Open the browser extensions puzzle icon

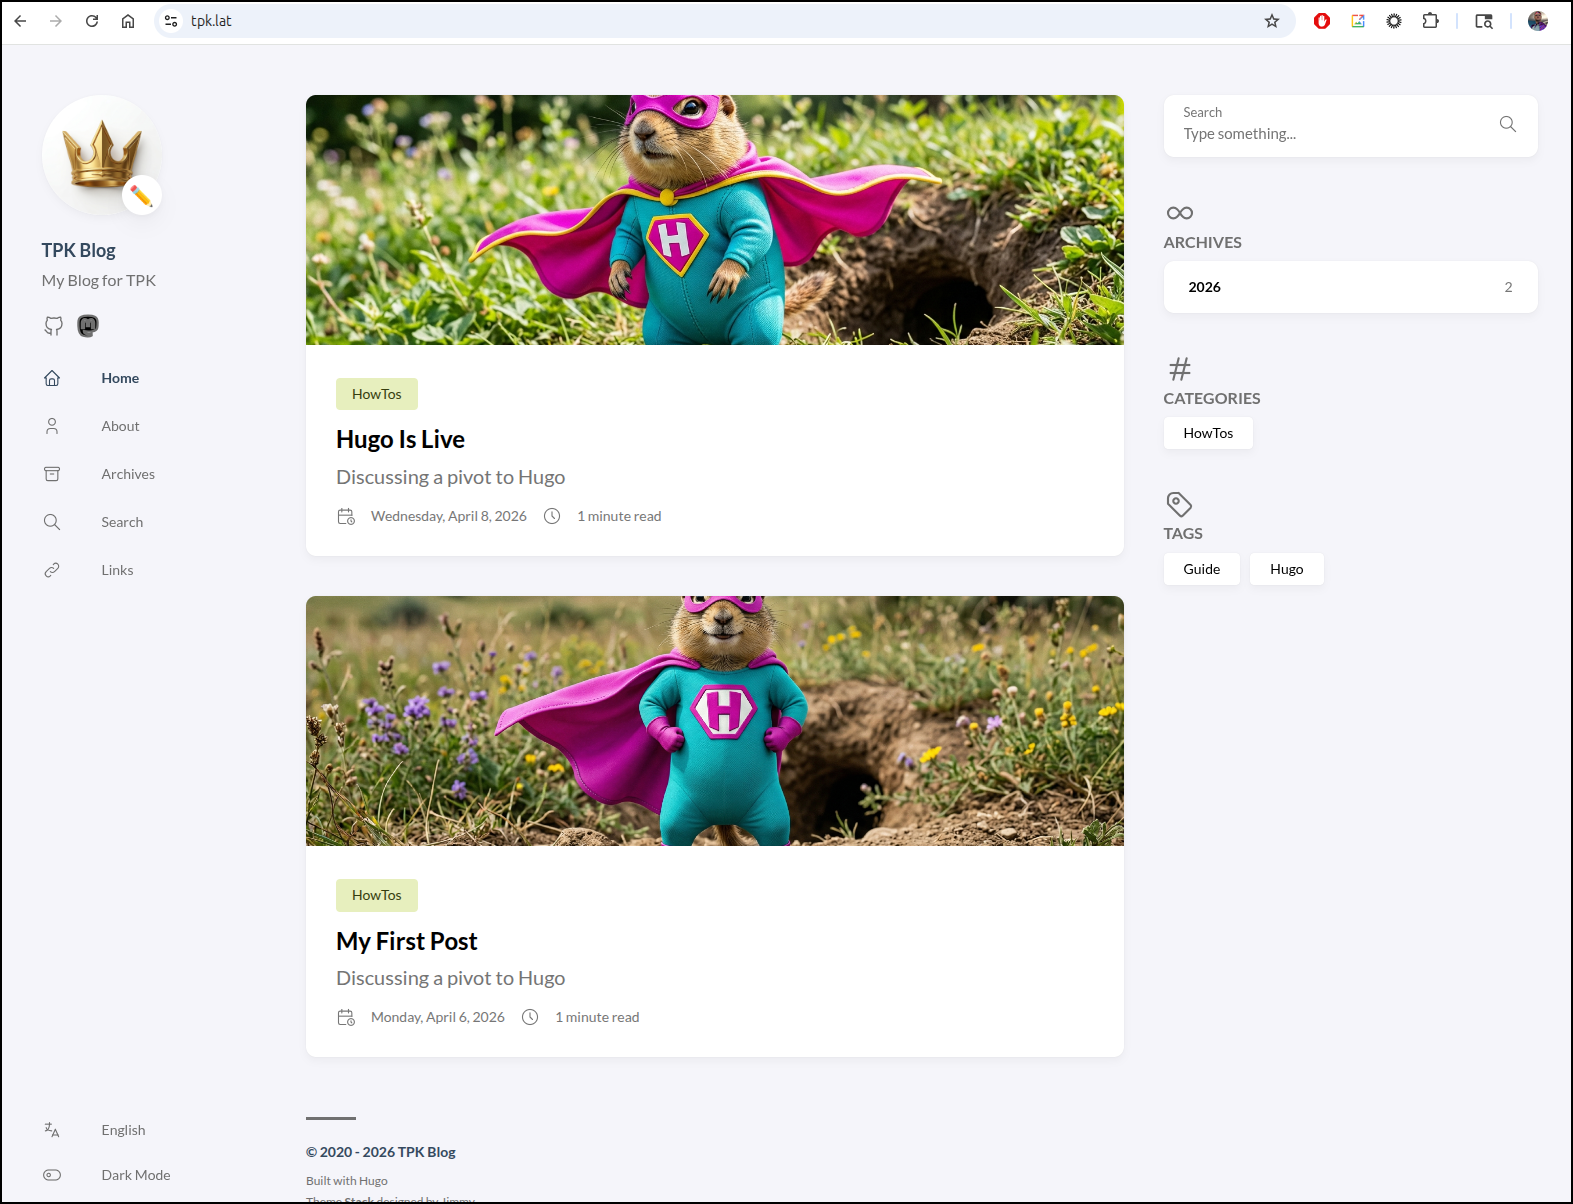(1430, 21)
